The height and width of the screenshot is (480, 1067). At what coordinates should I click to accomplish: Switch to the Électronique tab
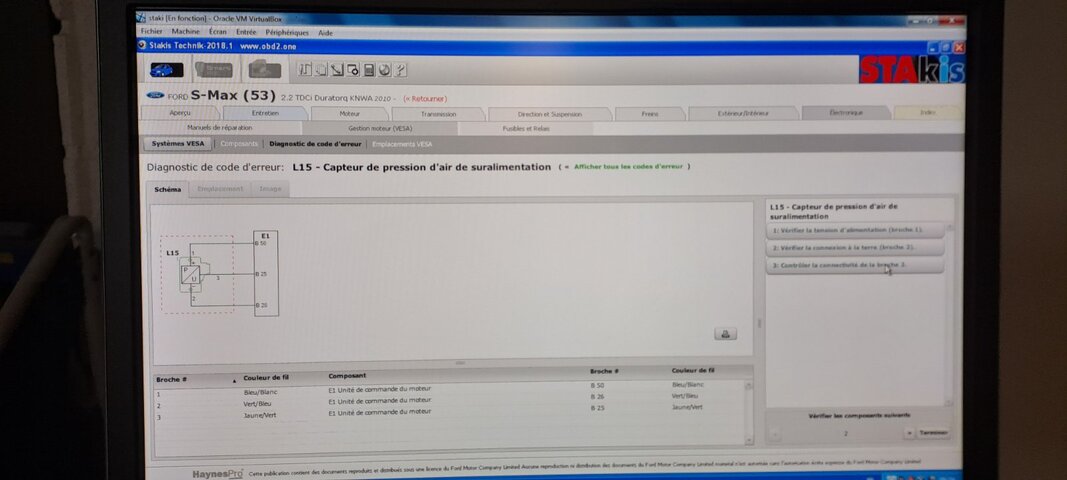(x=846, y=113)
